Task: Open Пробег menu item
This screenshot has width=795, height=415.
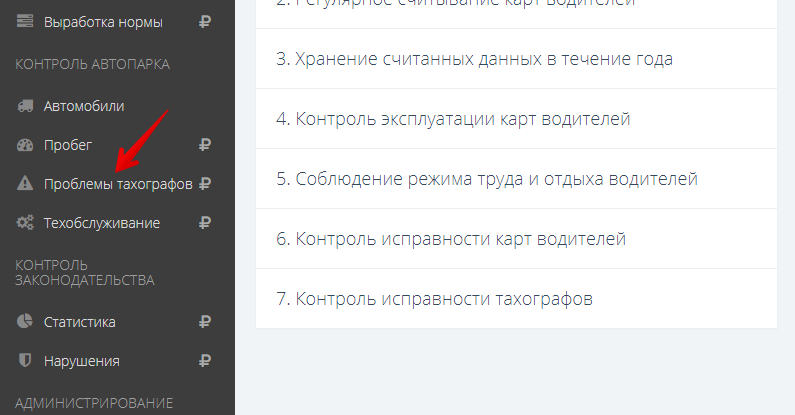Action: [x=68, y=145]
